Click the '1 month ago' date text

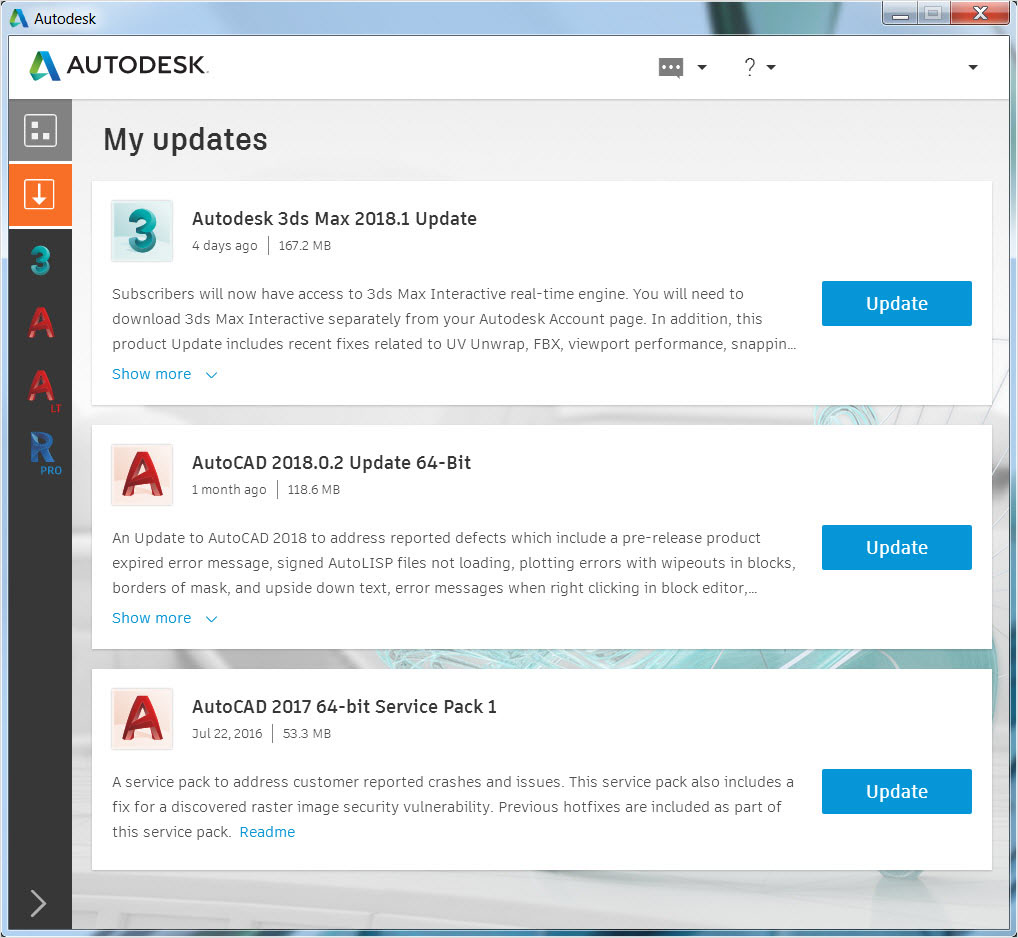(229, 489)
